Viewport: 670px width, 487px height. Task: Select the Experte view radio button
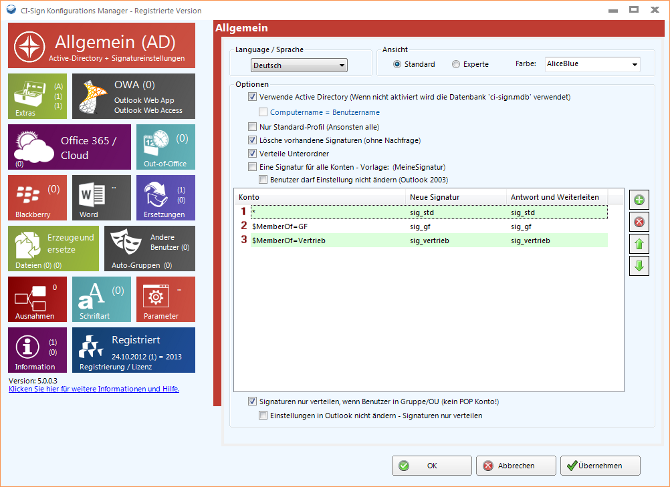[457, 65]
